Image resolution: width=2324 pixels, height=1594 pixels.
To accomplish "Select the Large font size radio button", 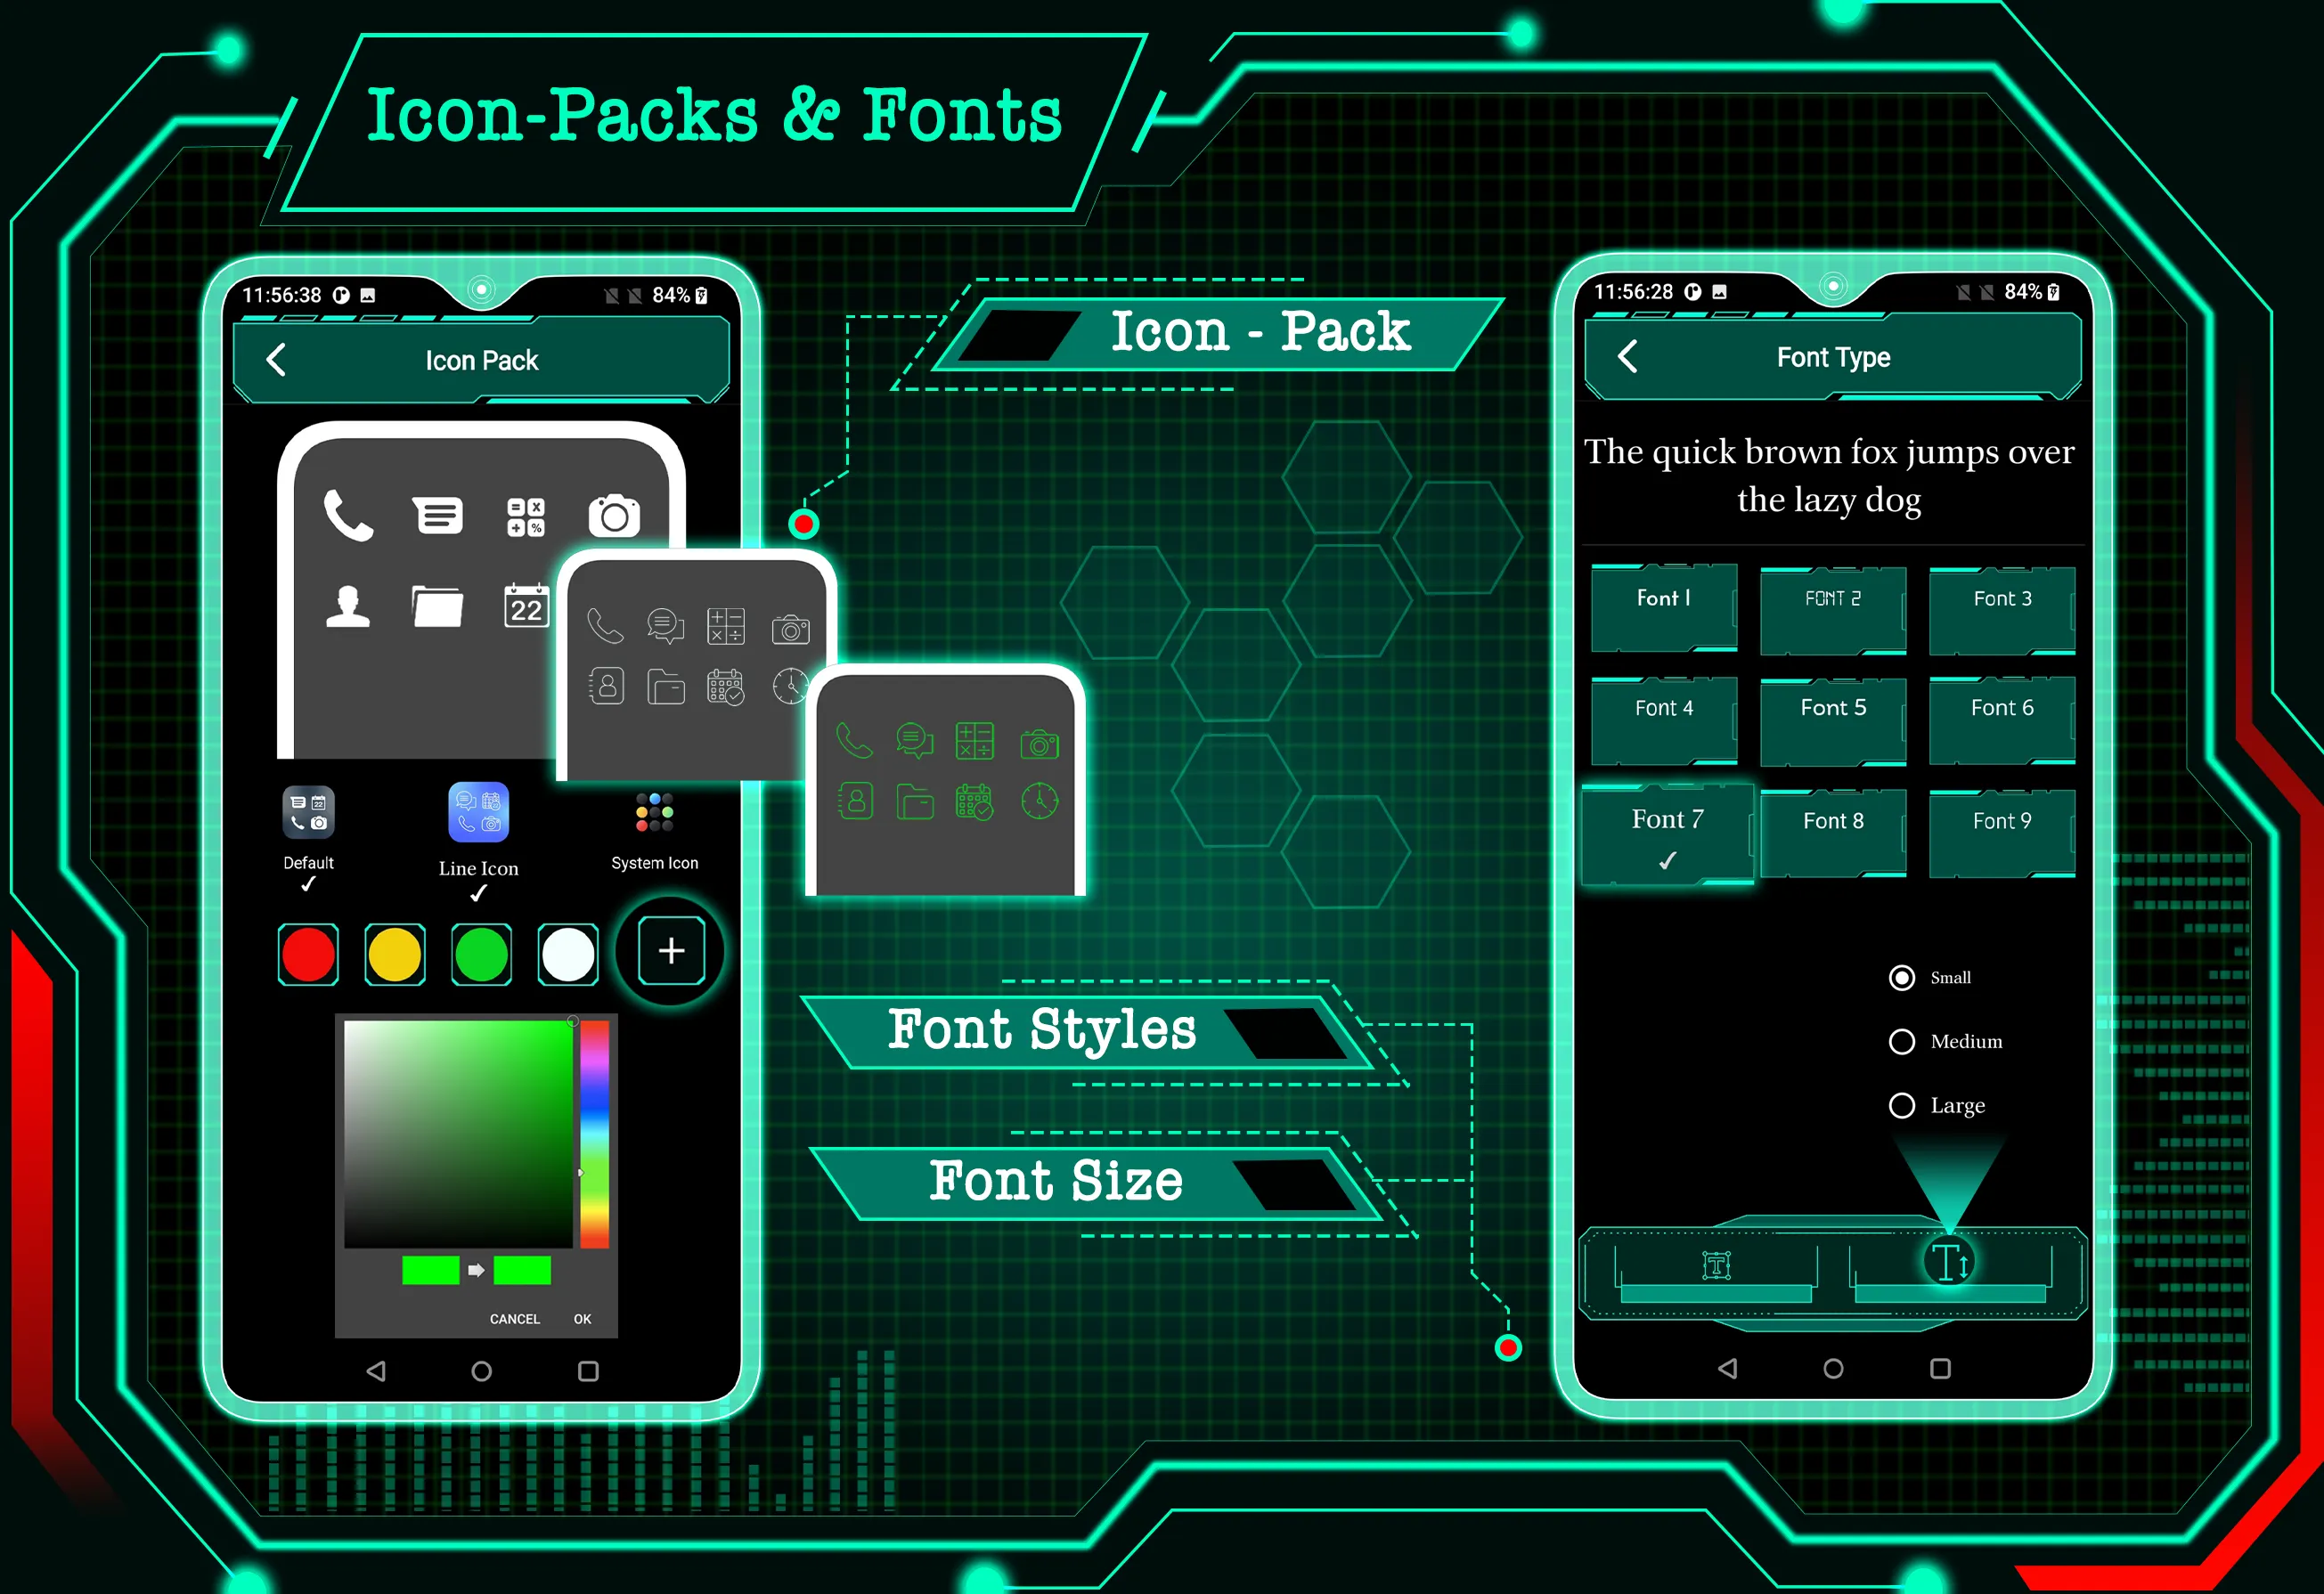I will click(x=1896, y=1103).
